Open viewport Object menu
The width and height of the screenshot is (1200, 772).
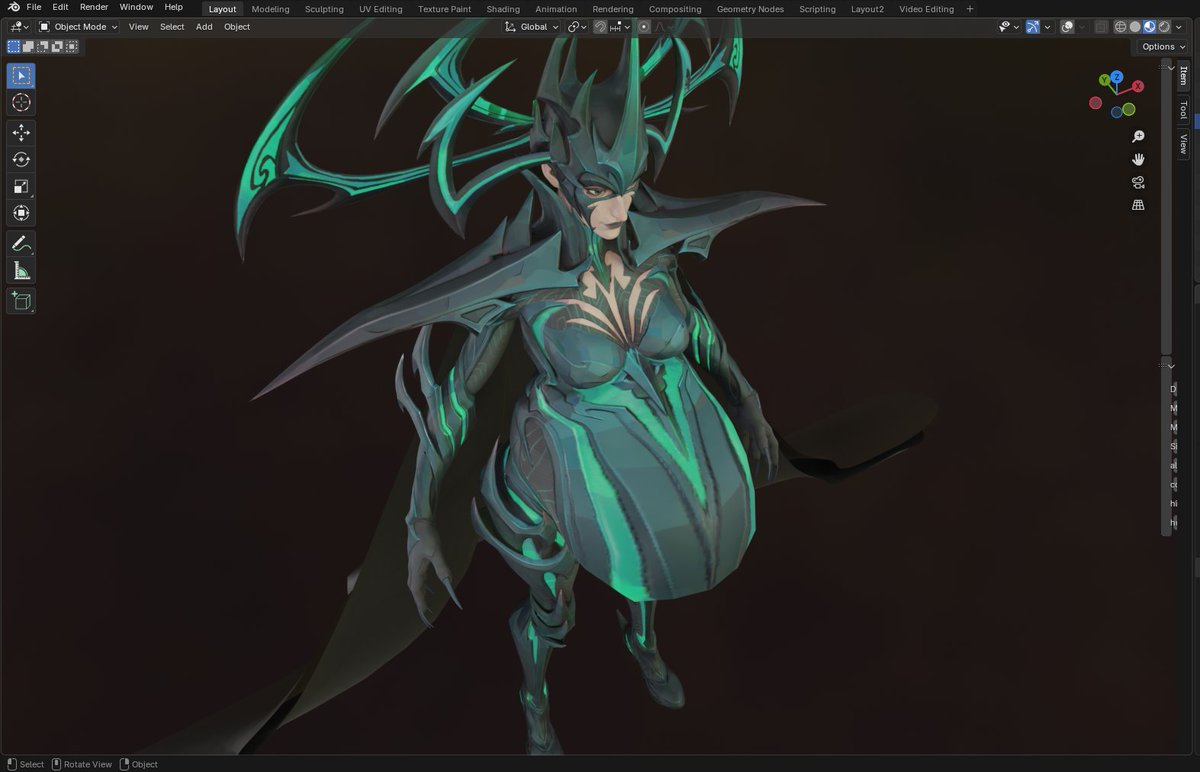tap(237, 27)
